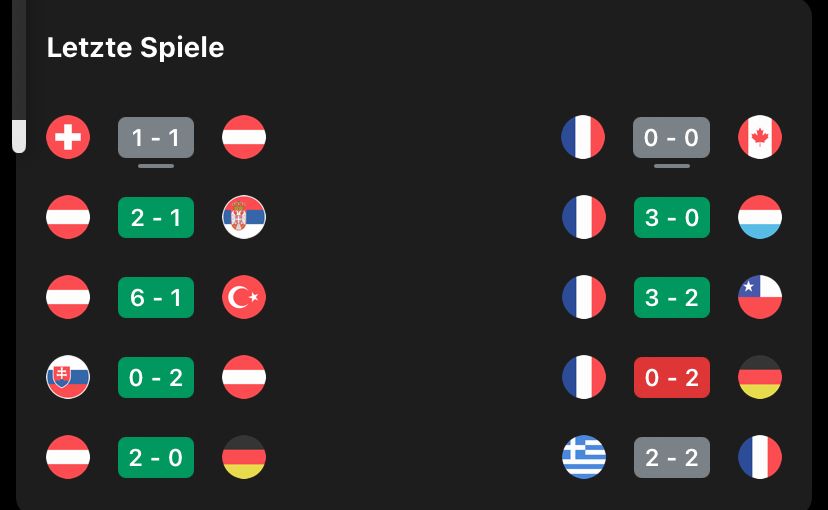Viewport: 828px width, 510px height.
Task: Open the 1 - 1 draw result
Action: (156, 137)
